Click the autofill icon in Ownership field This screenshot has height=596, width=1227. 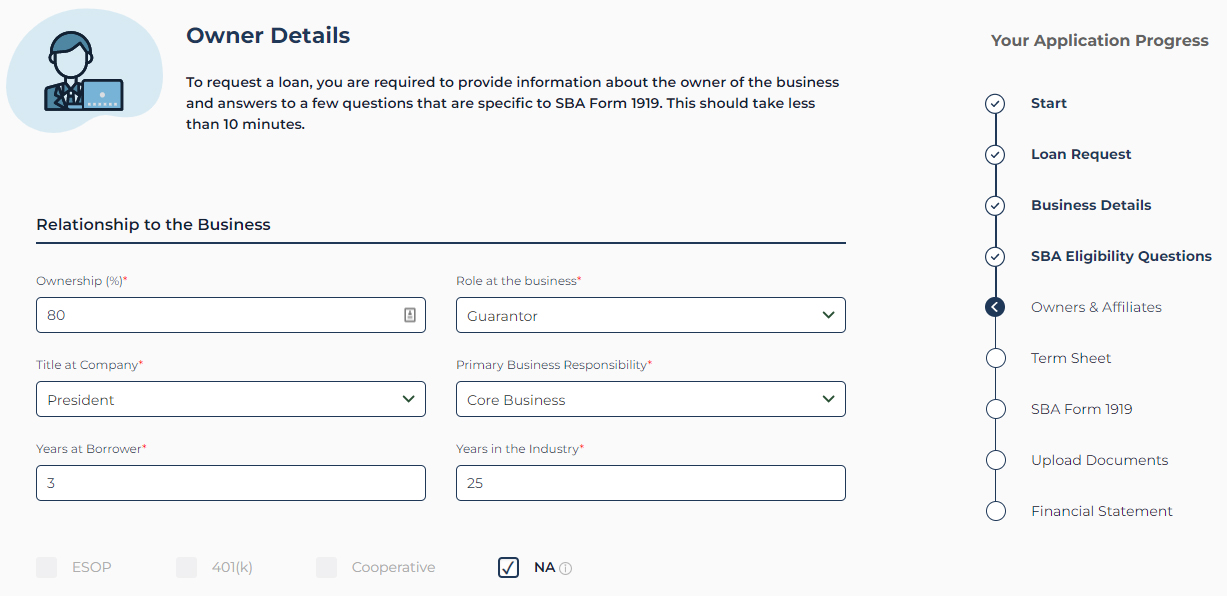pos(410,315)
